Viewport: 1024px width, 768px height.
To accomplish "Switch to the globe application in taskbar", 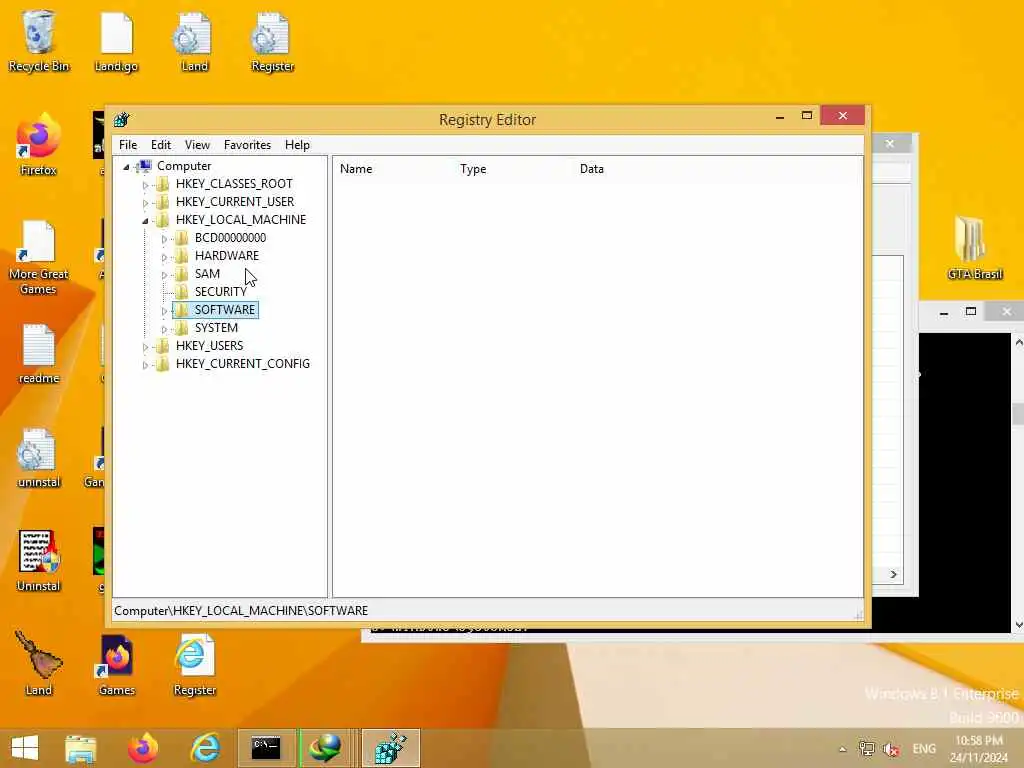I will tap(327, 748).
